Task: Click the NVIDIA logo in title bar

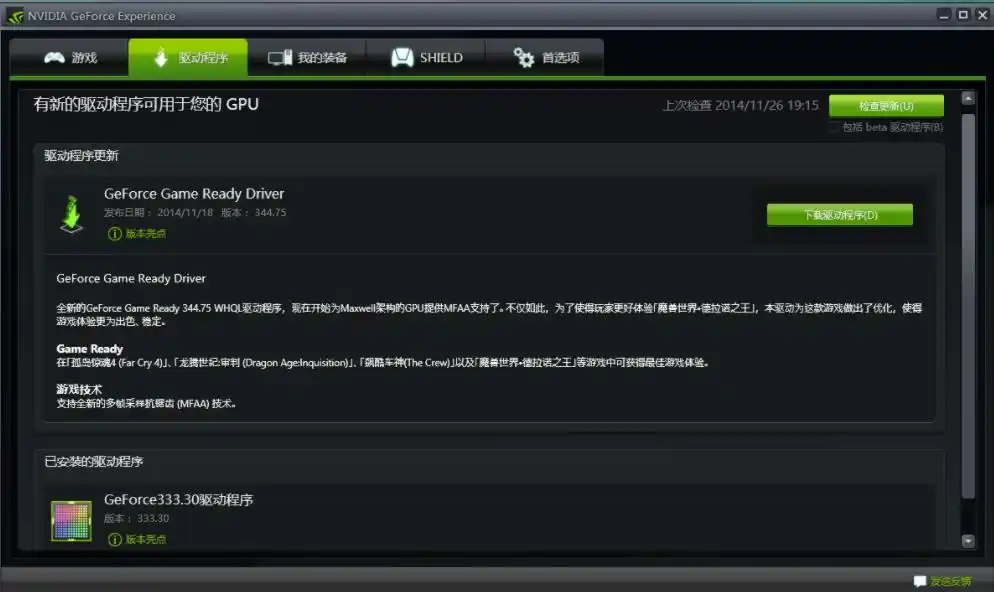Action: pos(15,16)
